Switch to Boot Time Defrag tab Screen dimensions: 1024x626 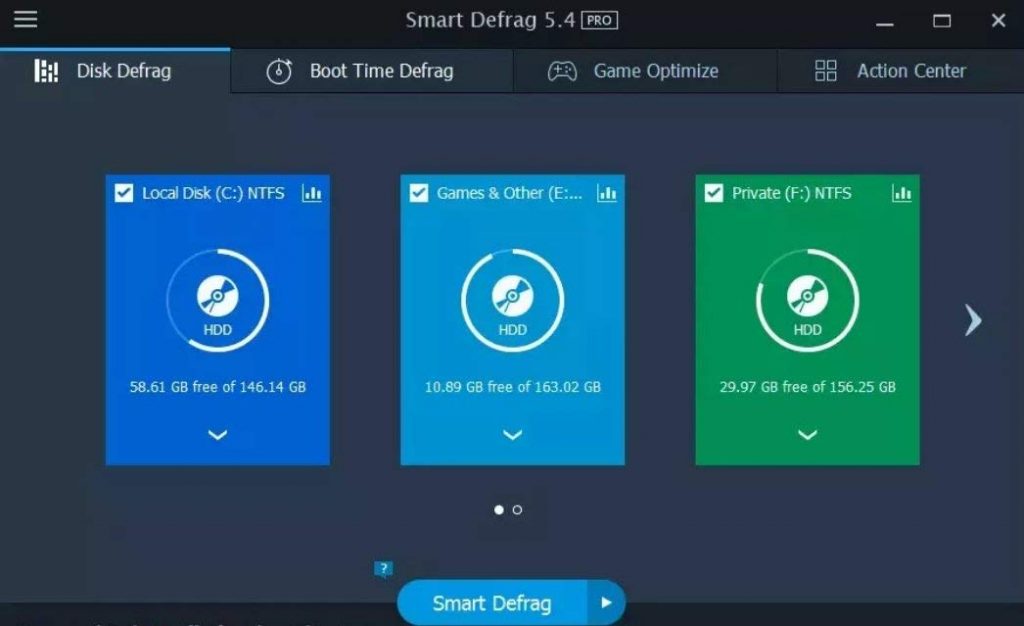point(372,70)
